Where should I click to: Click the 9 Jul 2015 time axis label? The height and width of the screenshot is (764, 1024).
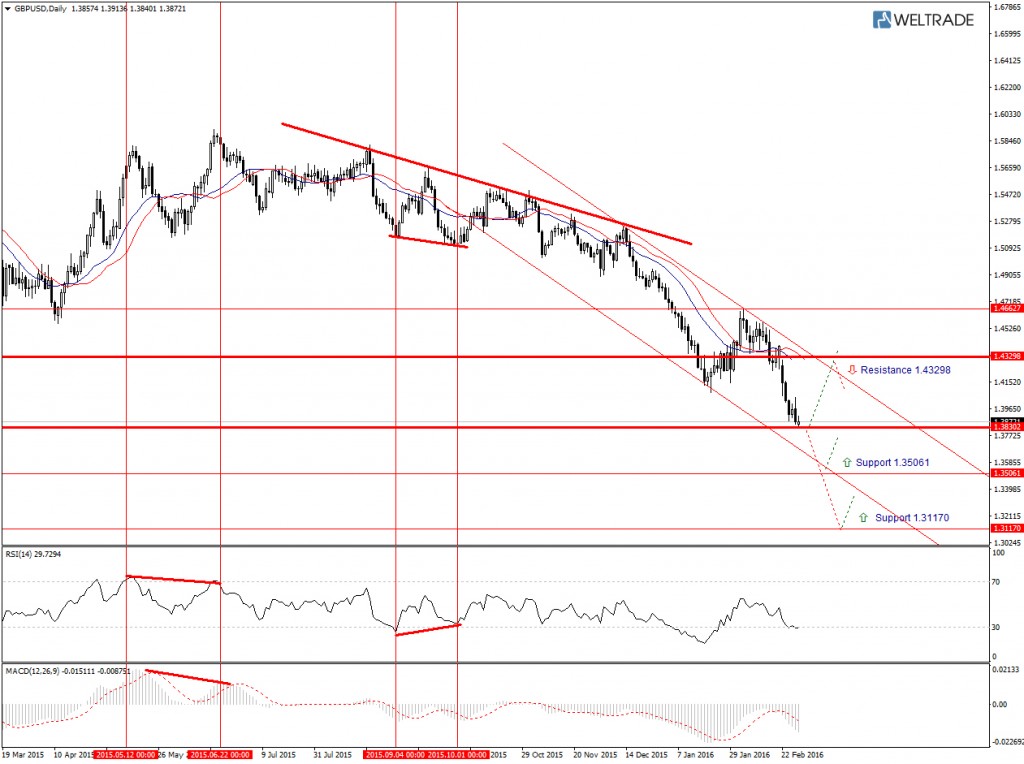click(x=279, y=755)
